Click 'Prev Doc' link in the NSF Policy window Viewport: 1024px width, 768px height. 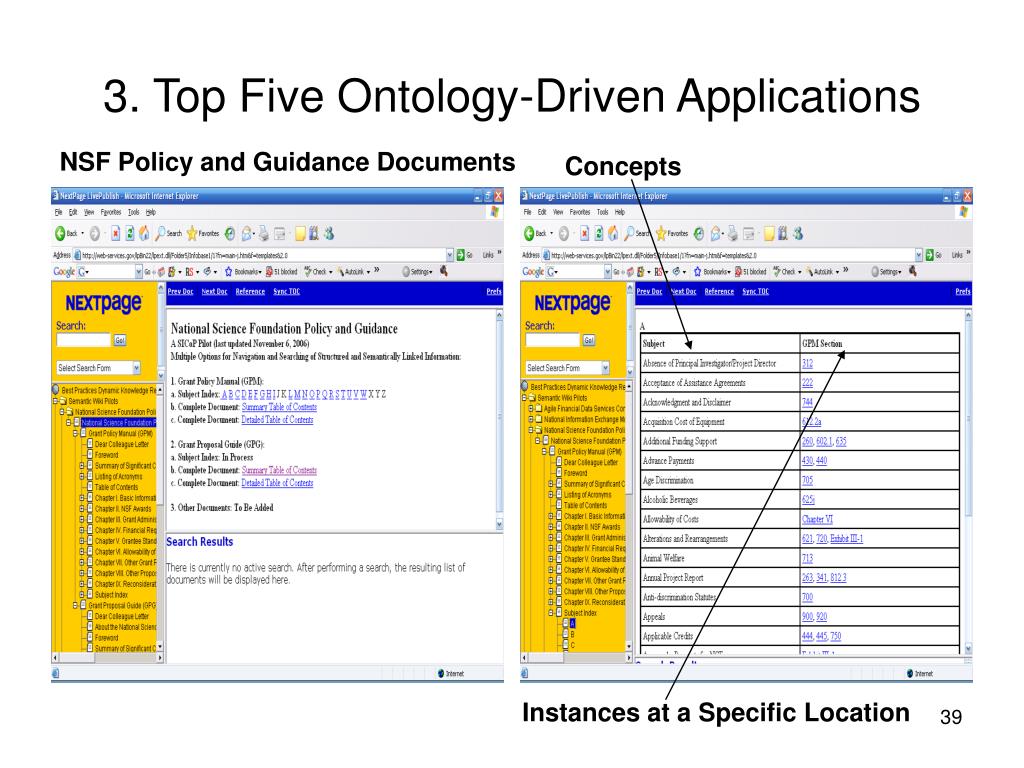(x=180, y=291)
